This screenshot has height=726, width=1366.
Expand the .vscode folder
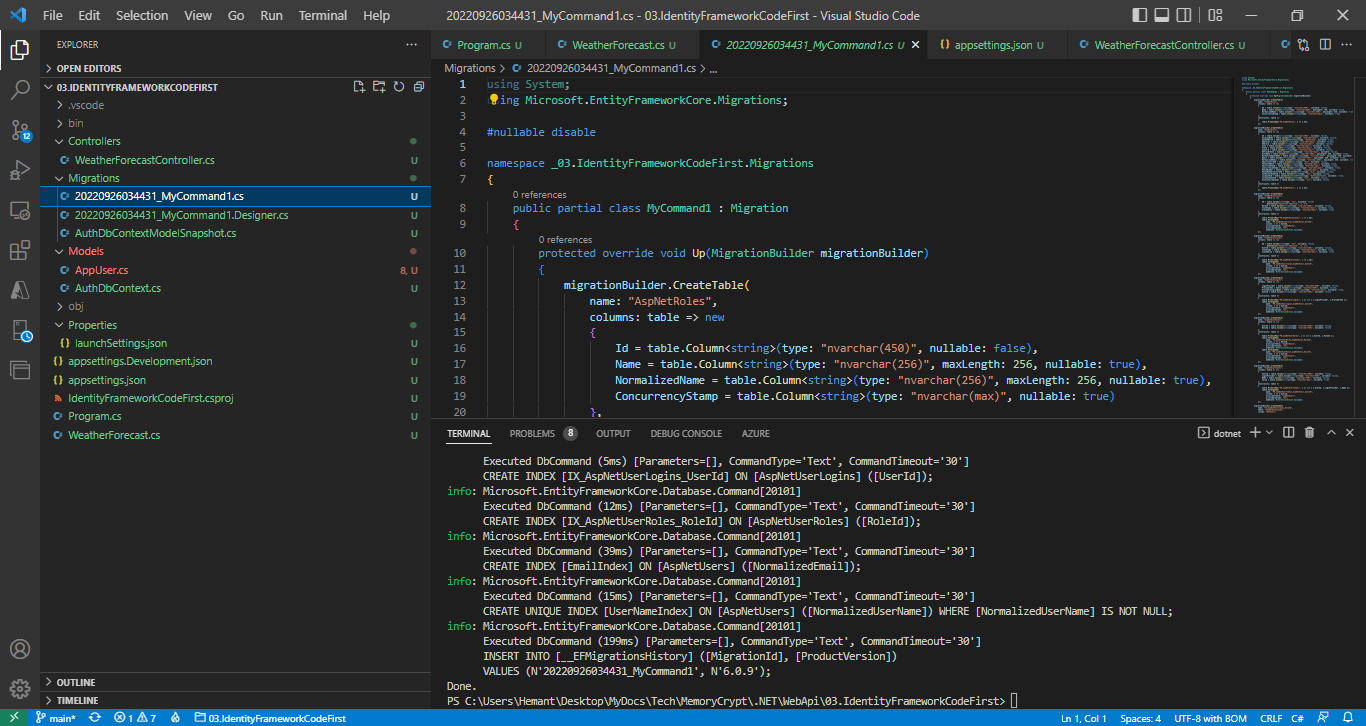pos(236,105)
